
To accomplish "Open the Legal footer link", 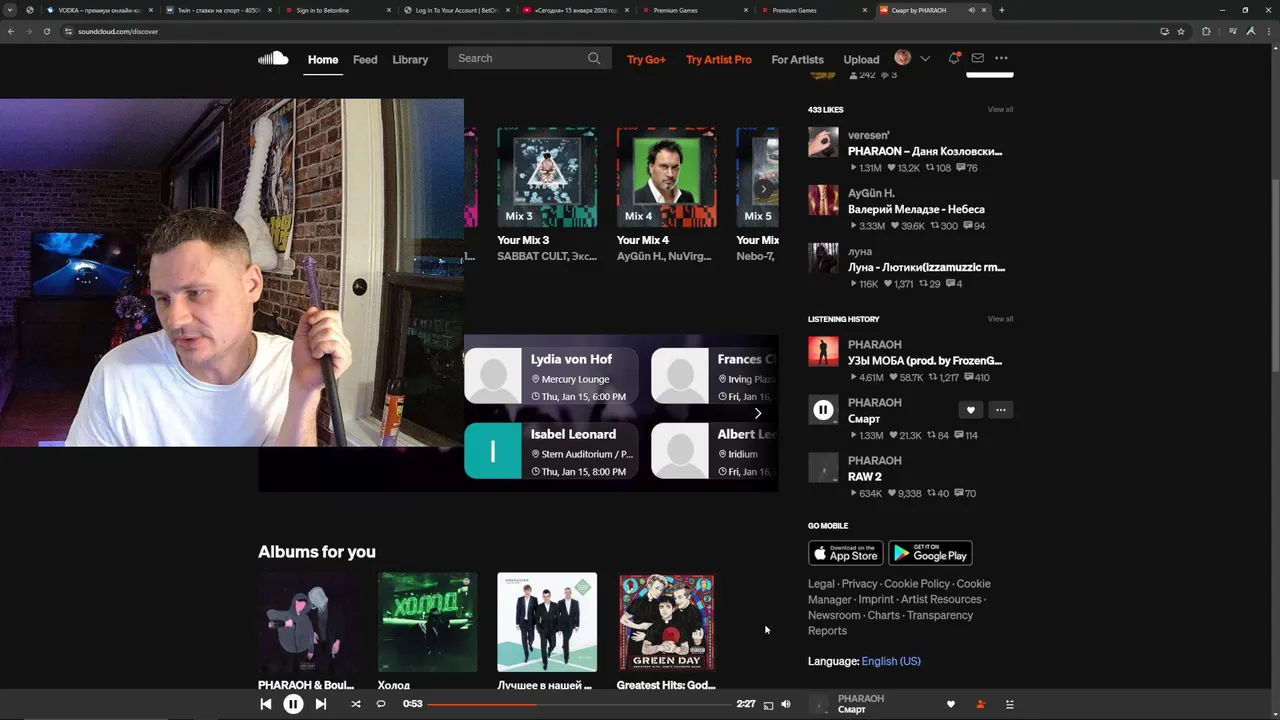I will tap(821, 584).
